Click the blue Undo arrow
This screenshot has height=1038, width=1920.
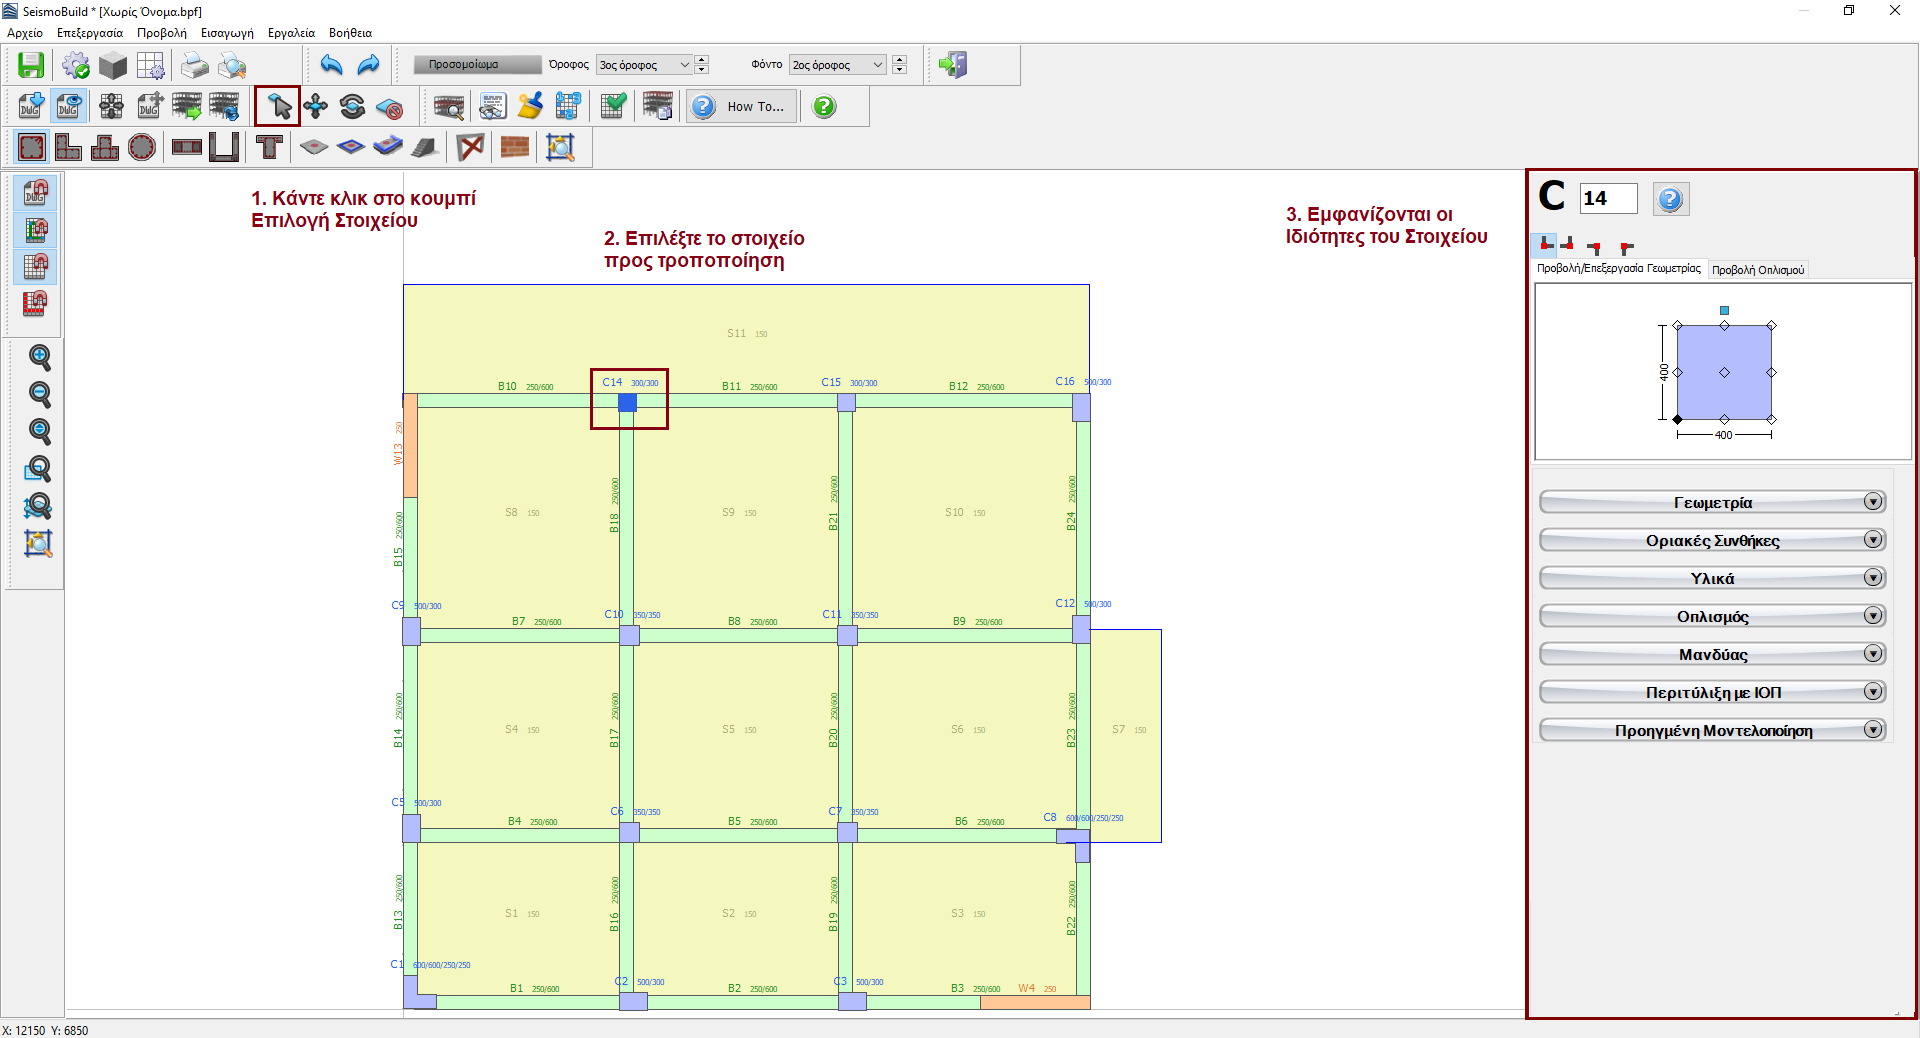pos(331,65)
